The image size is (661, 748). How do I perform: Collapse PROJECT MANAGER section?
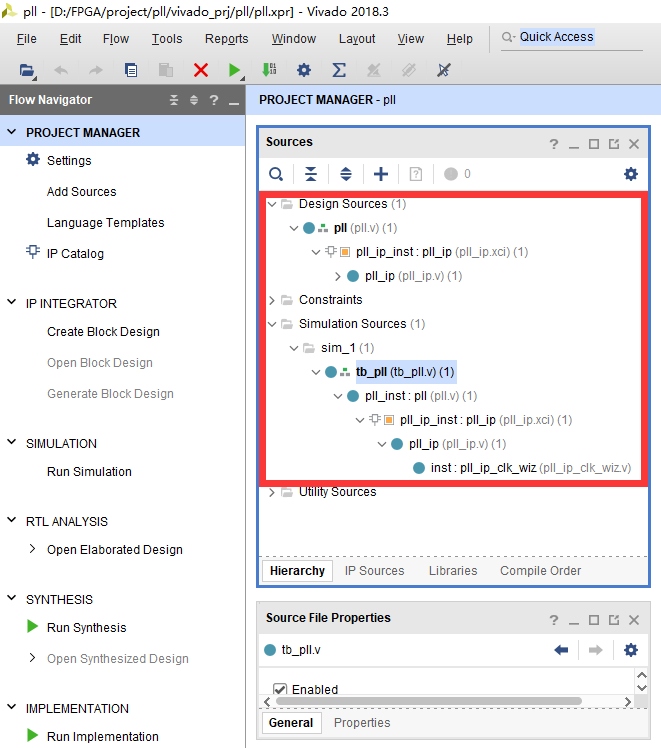(12, 132)
